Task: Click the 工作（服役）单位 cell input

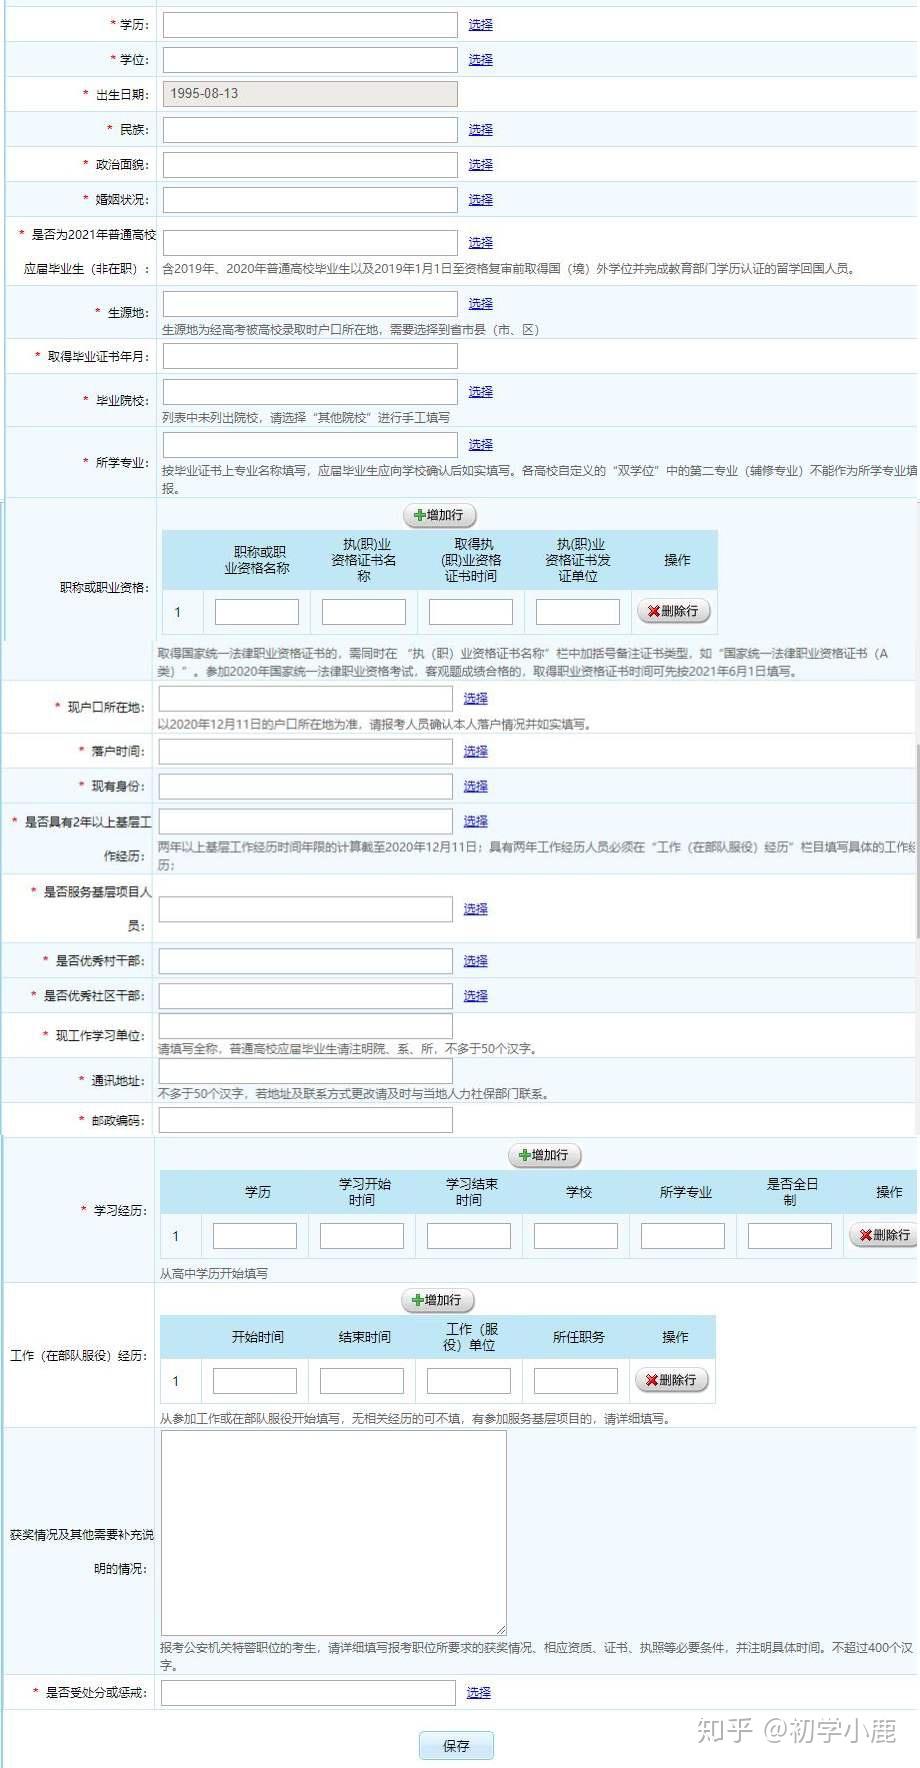Action: tap(469, 1381)
